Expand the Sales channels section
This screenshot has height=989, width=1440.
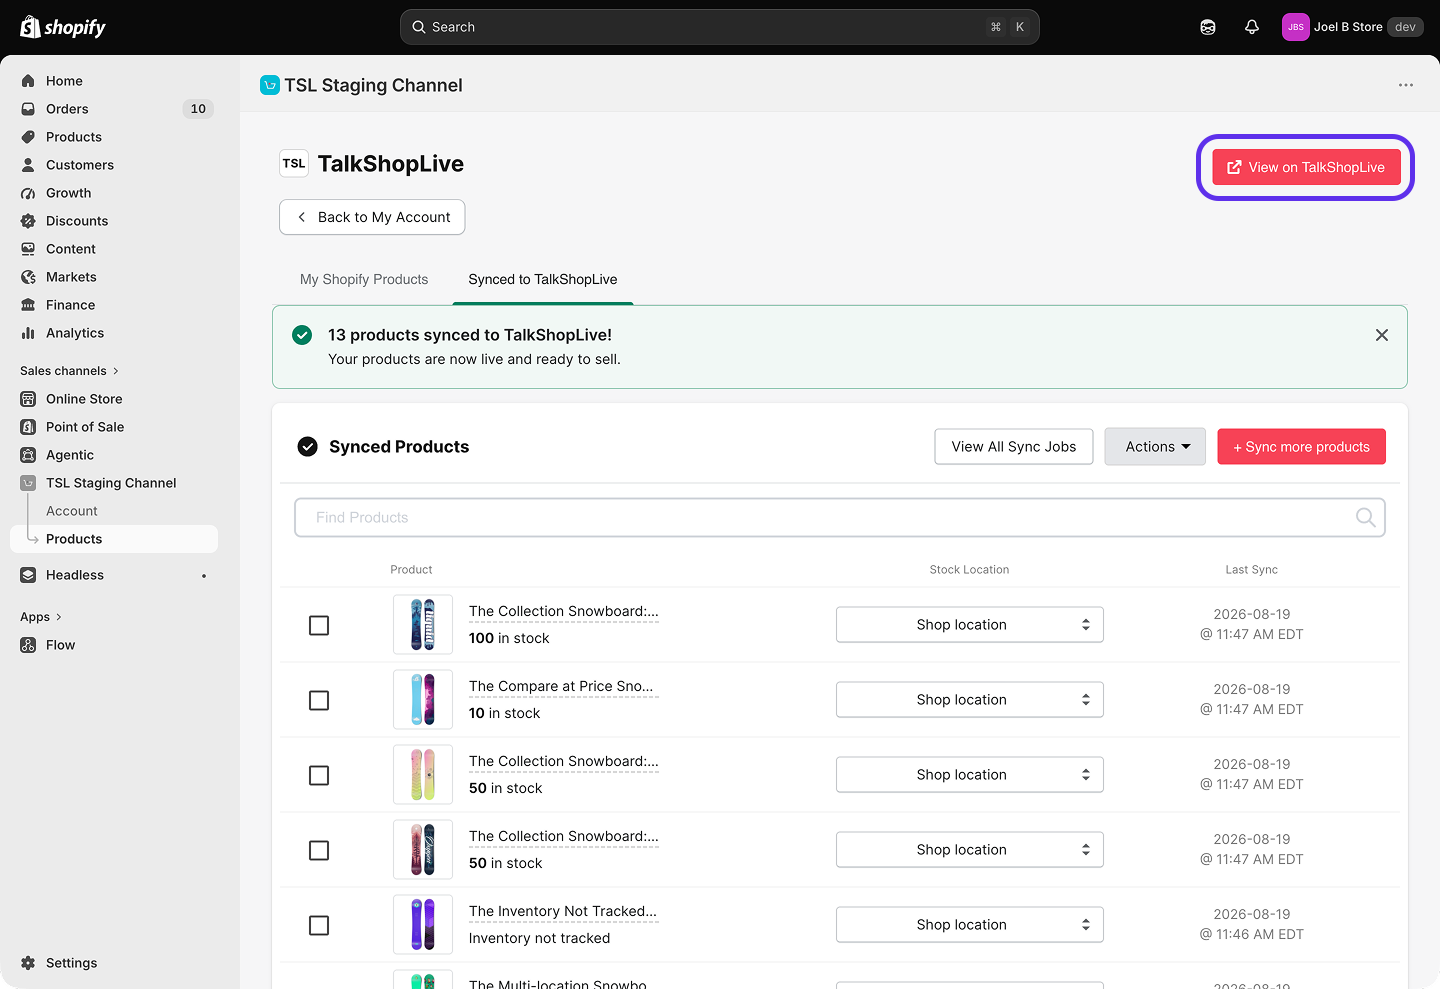(69, 371)
